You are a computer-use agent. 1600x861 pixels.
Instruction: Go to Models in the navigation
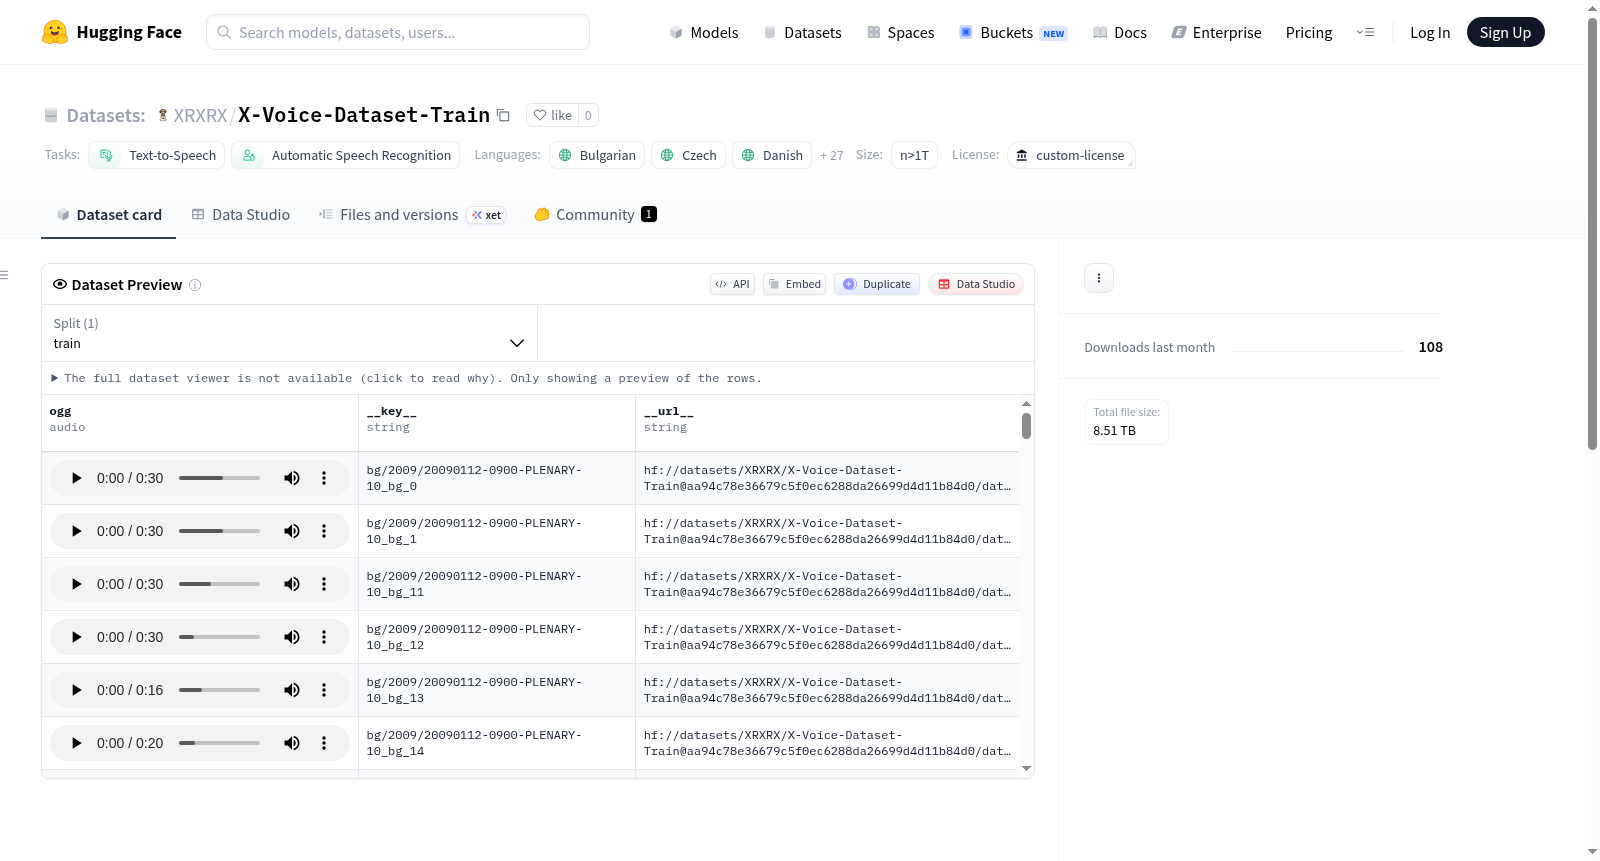point(704,32)
